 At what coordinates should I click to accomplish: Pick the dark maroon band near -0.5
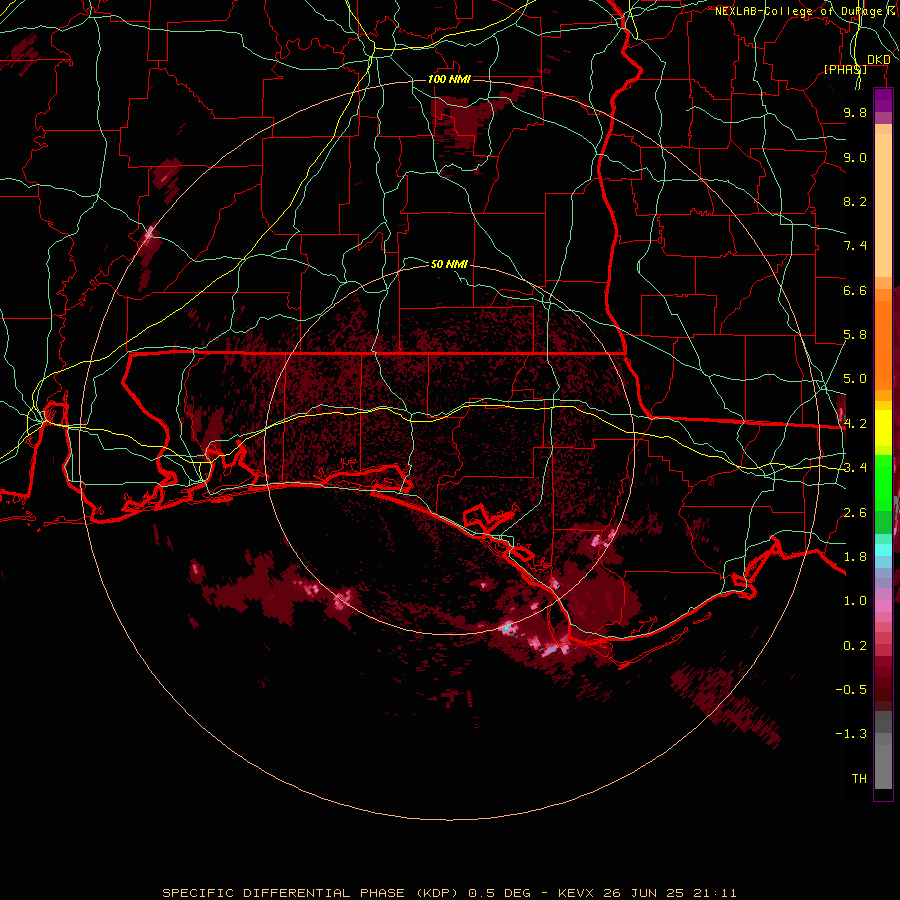click(x=883, y=689)
